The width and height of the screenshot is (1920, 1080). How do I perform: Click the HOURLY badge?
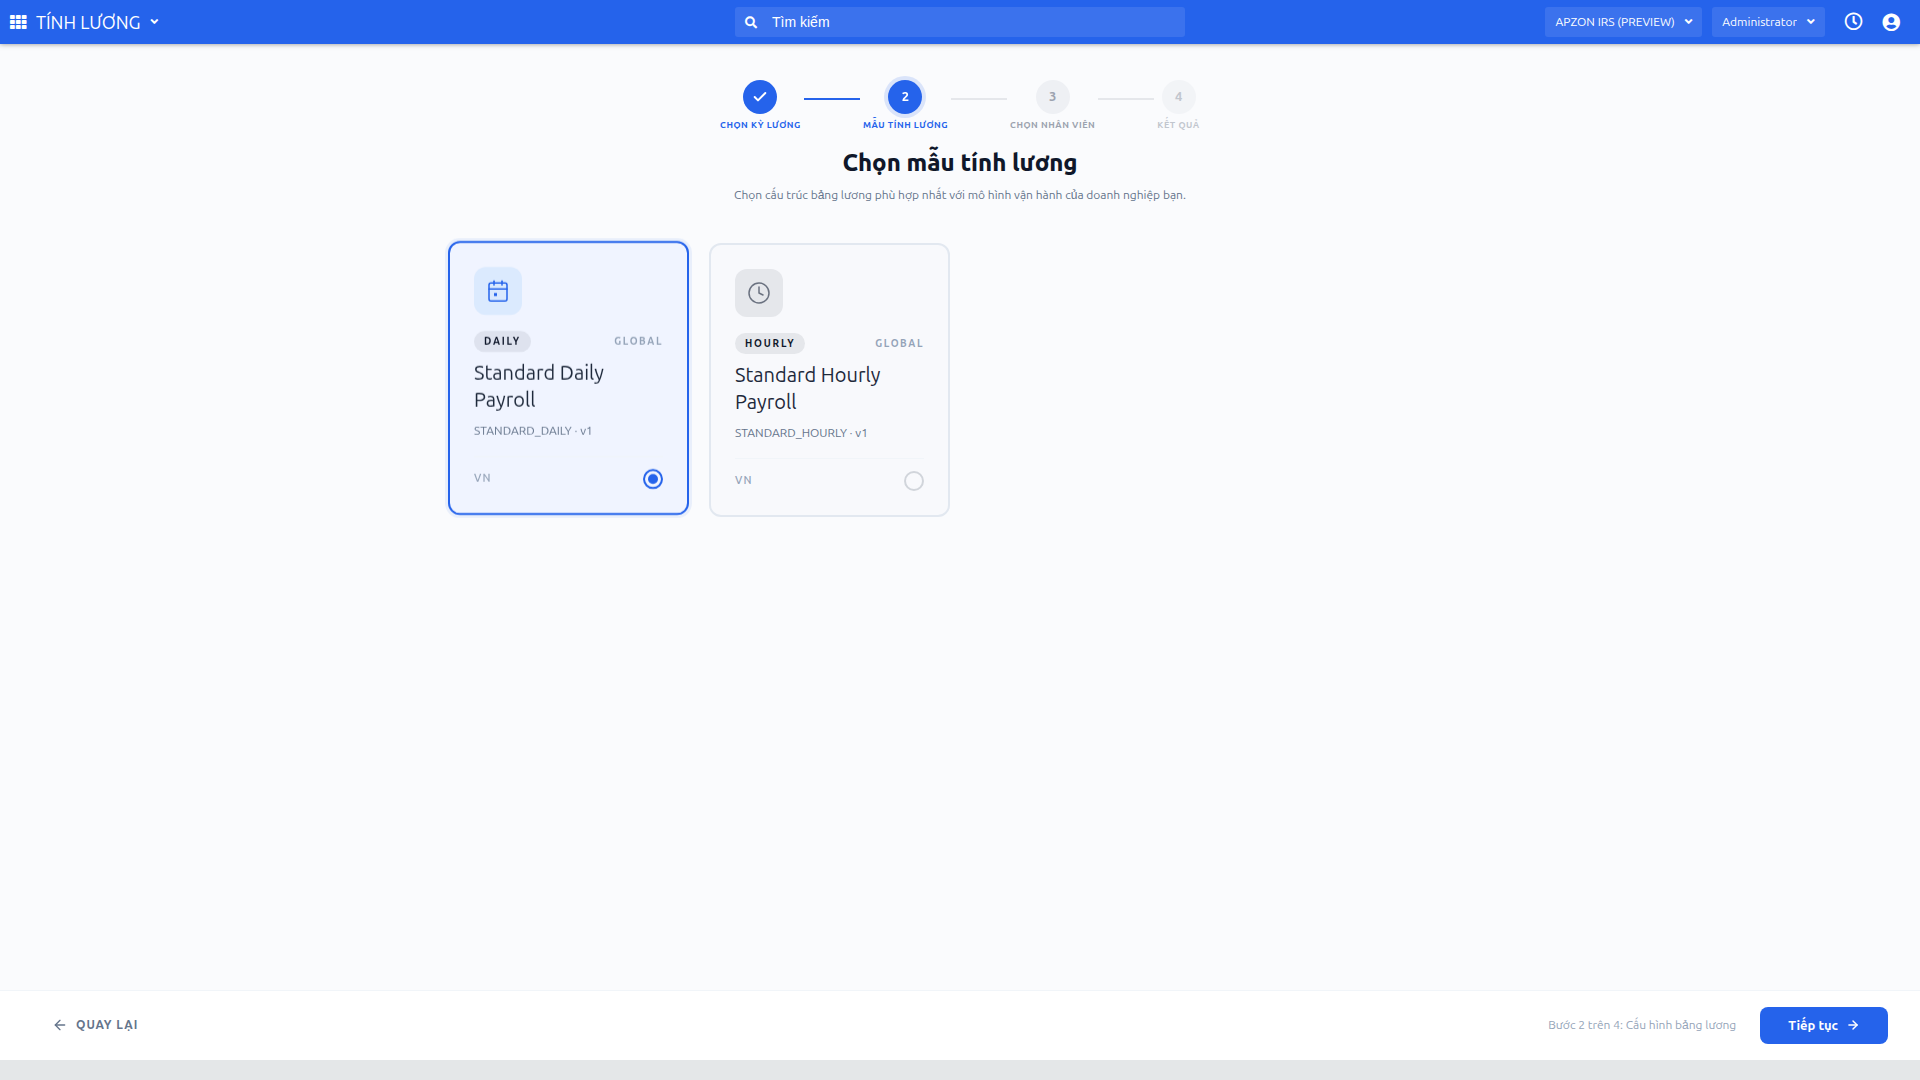coord(769,343)
